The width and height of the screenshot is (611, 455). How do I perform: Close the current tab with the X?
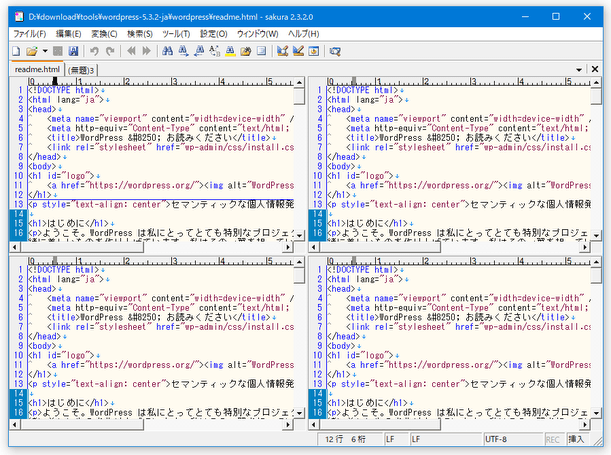tap(595, 69)
